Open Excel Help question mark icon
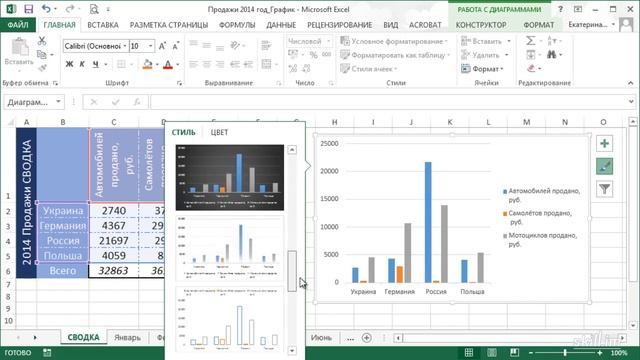Image resolution: width=640 pixels, height=360 pixels. [560, 9]
